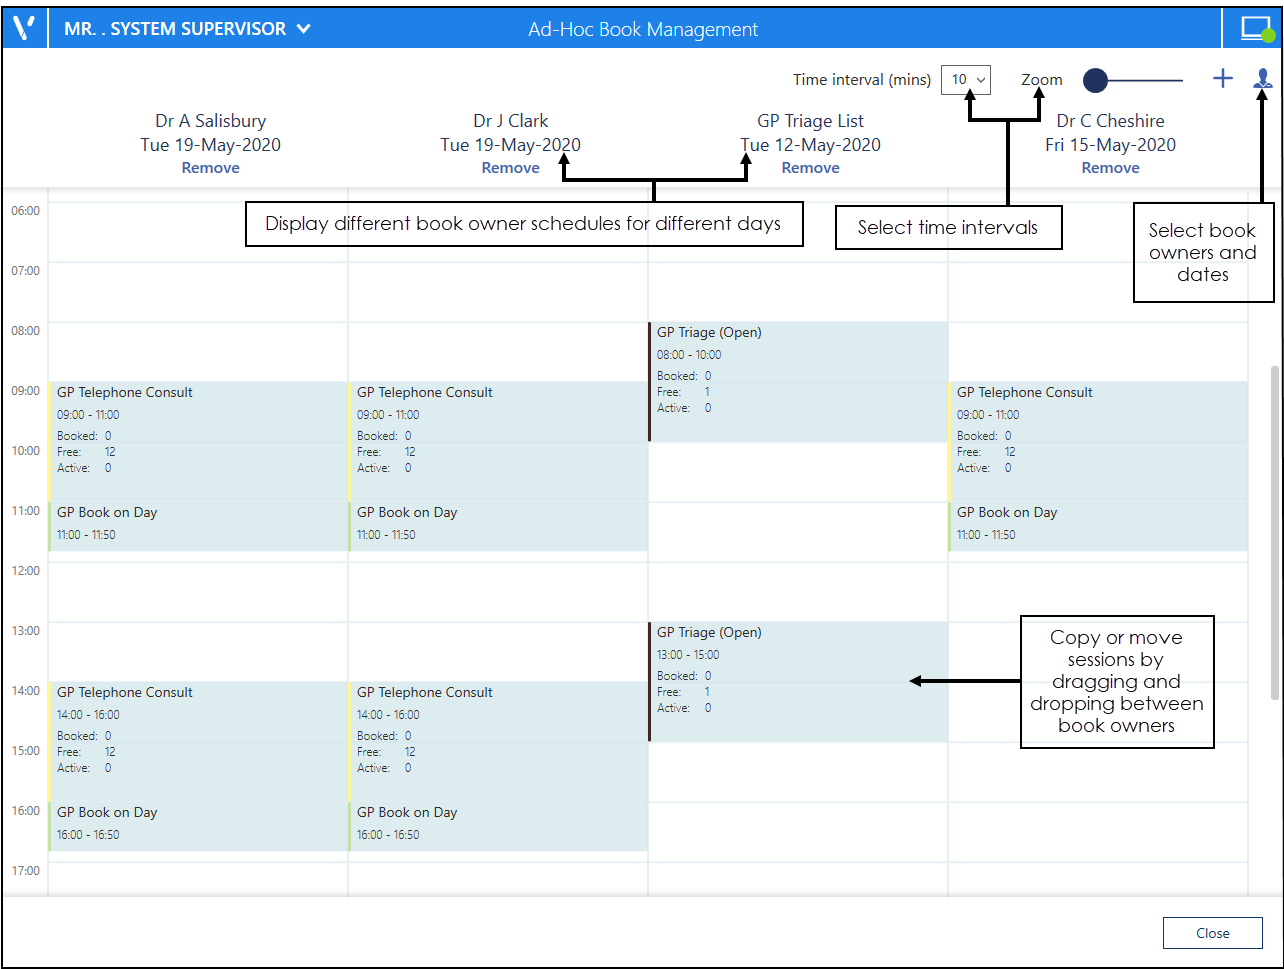Adjust the Zoom slider handle
Screen dimensions: 1284x969
click(x=1096, y=80)
